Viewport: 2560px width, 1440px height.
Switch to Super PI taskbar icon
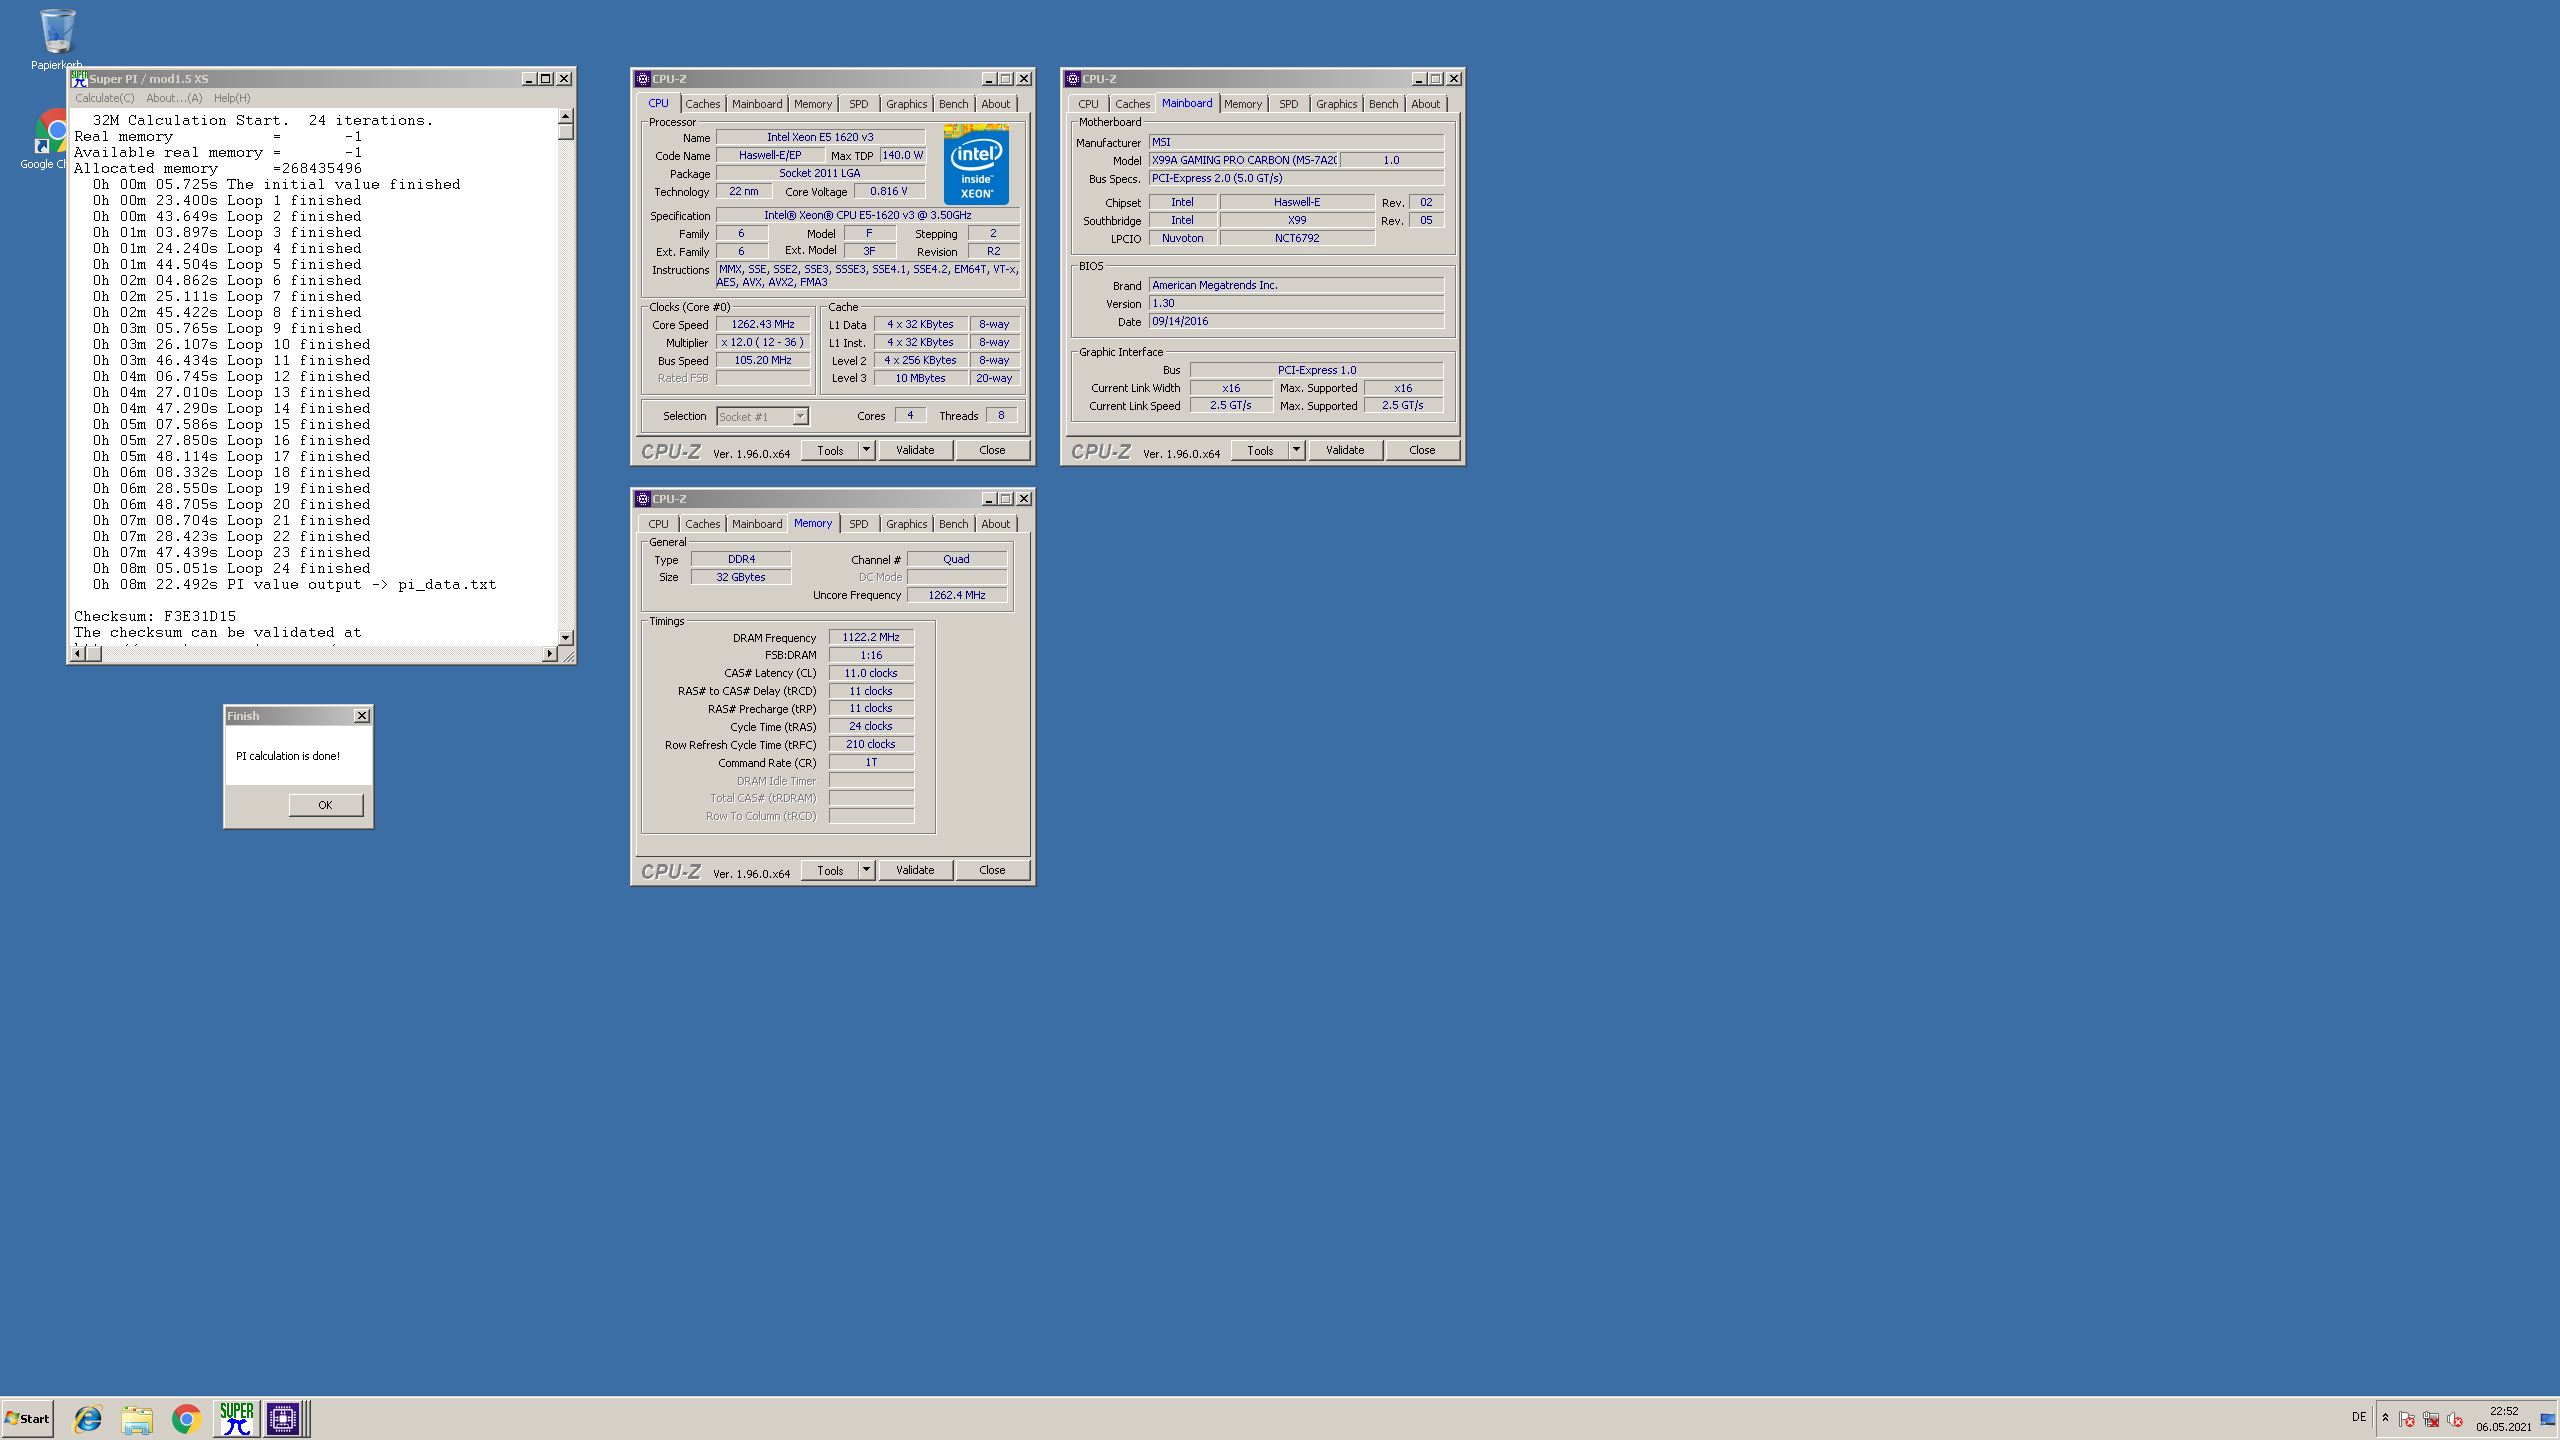pos(237,1418)
